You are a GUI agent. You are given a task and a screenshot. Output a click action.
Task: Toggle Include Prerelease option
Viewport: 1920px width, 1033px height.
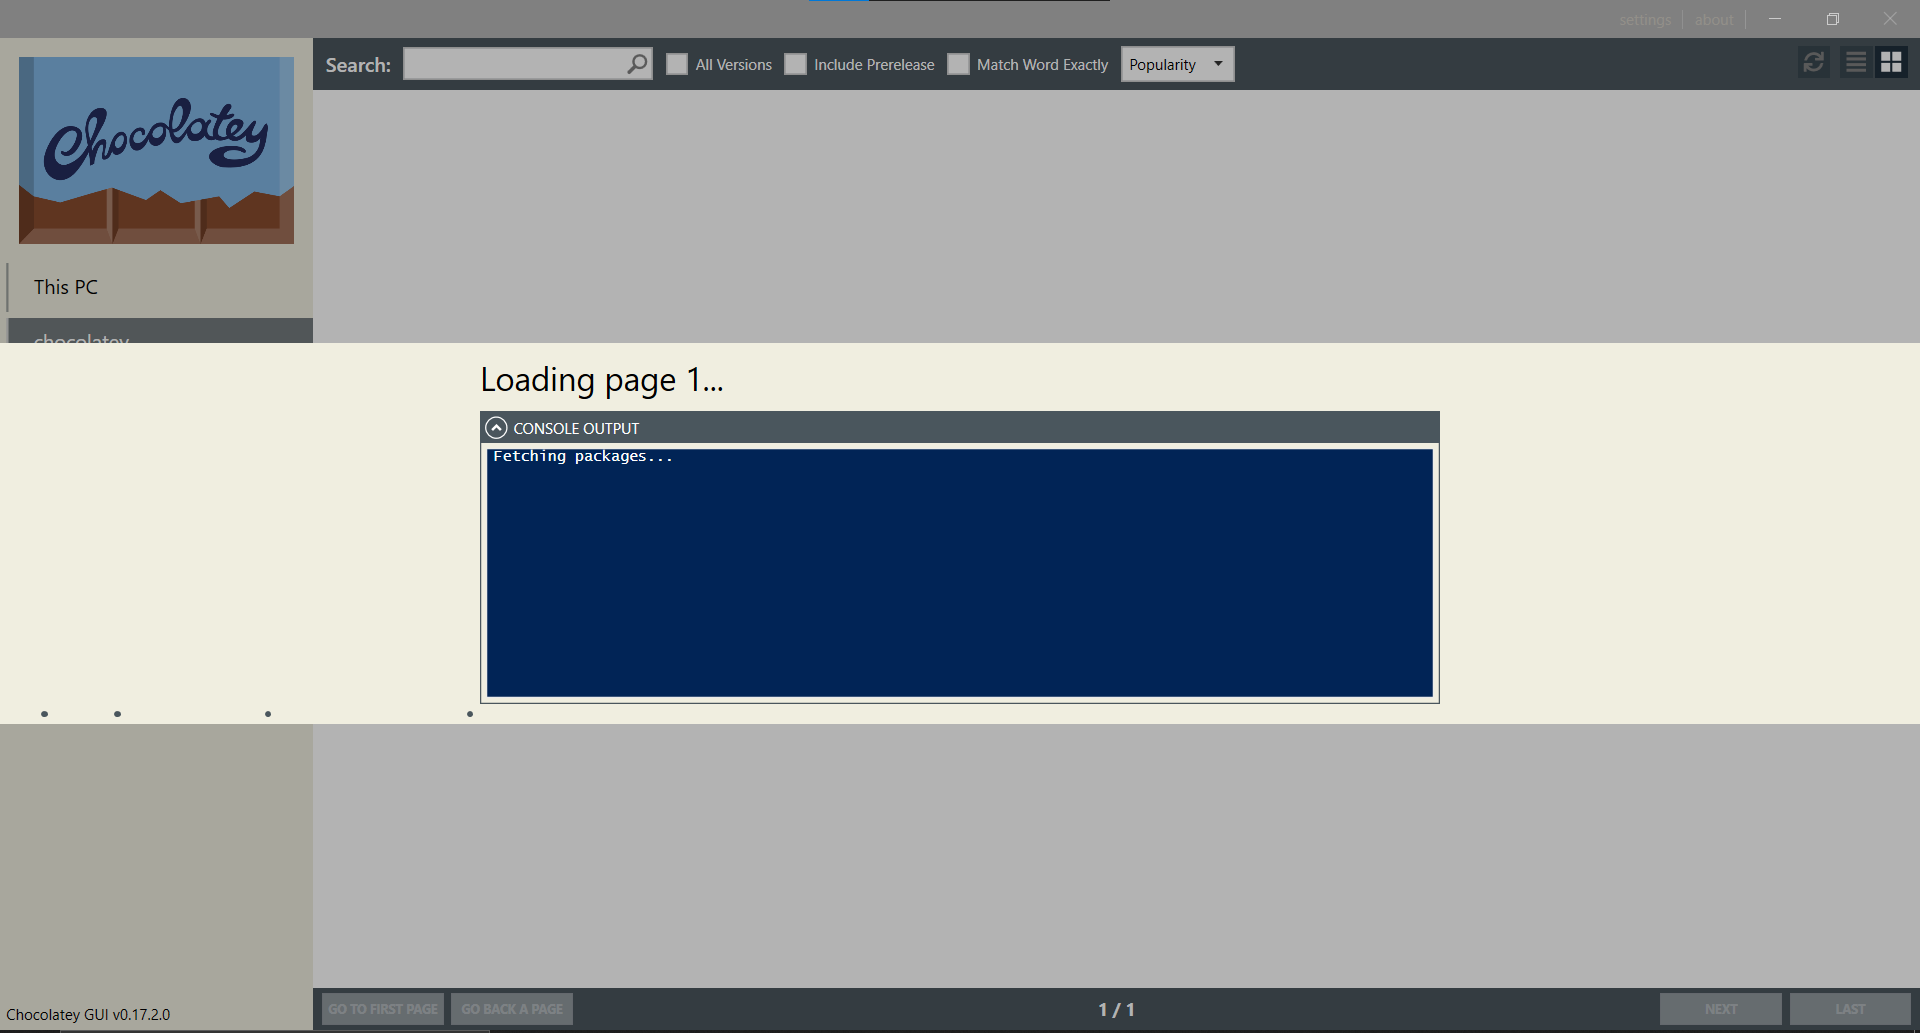795,64
